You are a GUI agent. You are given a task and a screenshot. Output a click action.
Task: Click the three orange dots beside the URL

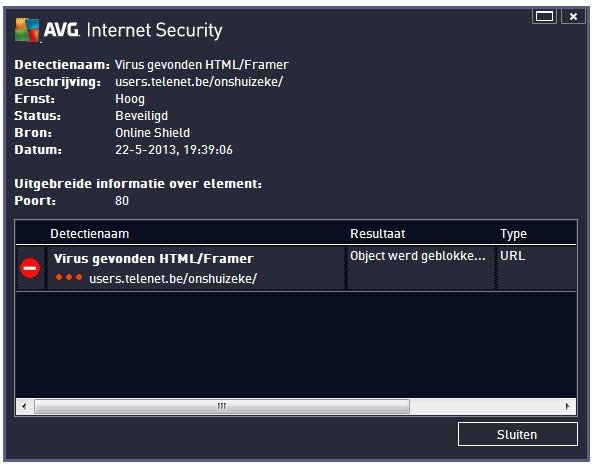pos(69,277)
